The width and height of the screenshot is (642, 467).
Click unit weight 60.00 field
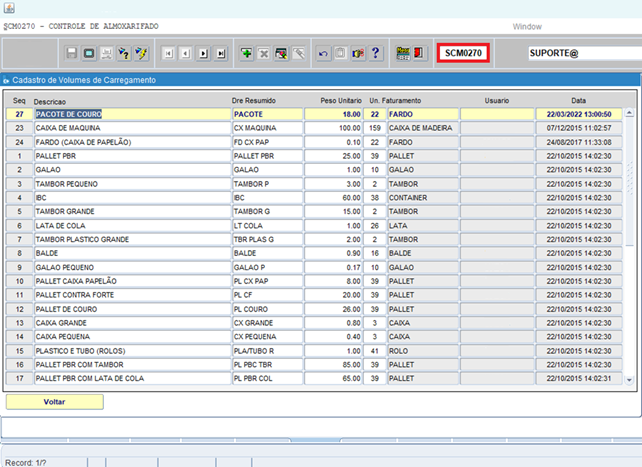click(x=333, y=198)
